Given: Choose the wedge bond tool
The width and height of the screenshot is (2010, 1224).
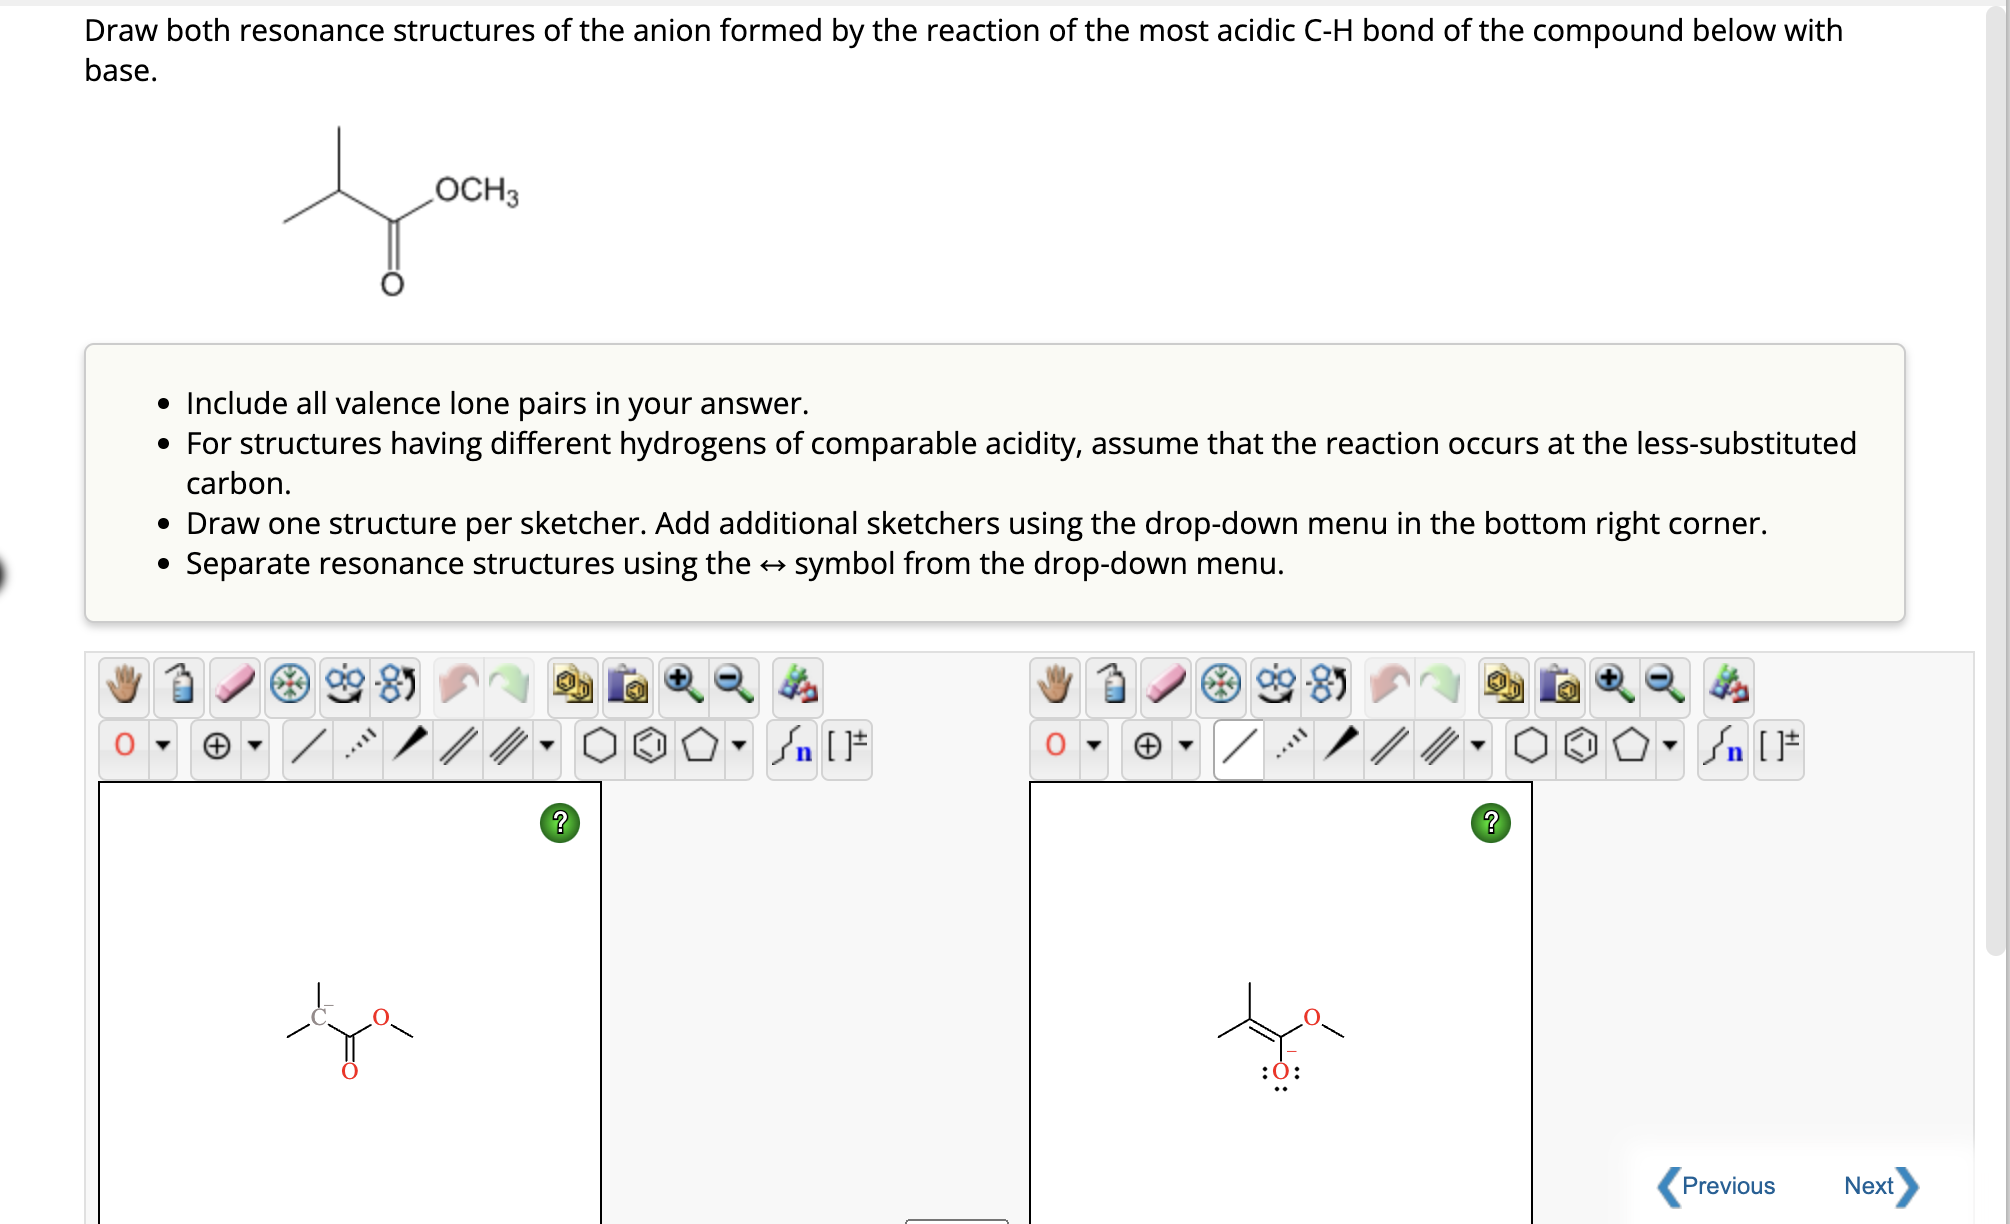Looking at the screenshot, I should click(405, 748).
